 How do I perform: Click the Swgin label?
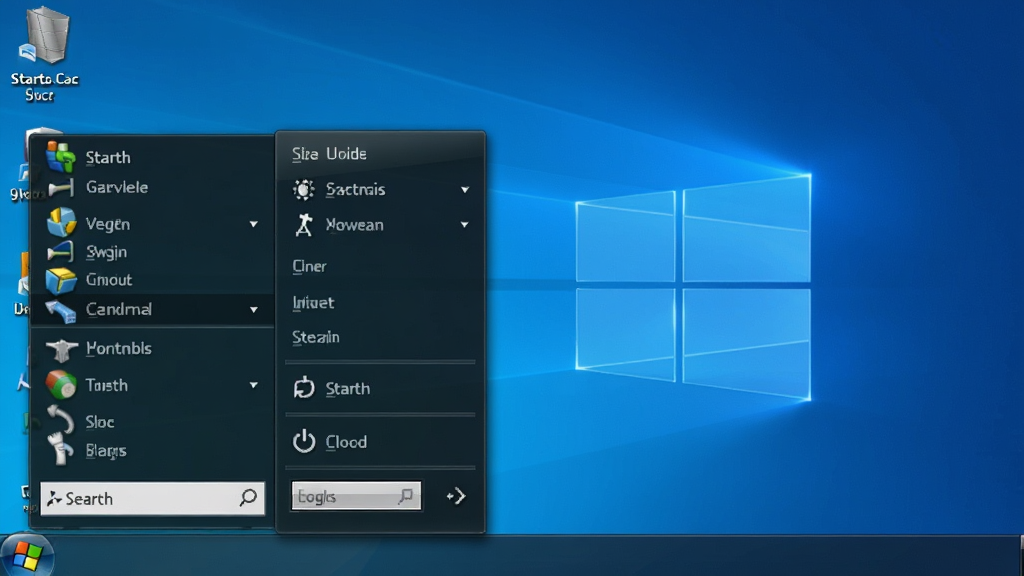(x=106, y=252)
